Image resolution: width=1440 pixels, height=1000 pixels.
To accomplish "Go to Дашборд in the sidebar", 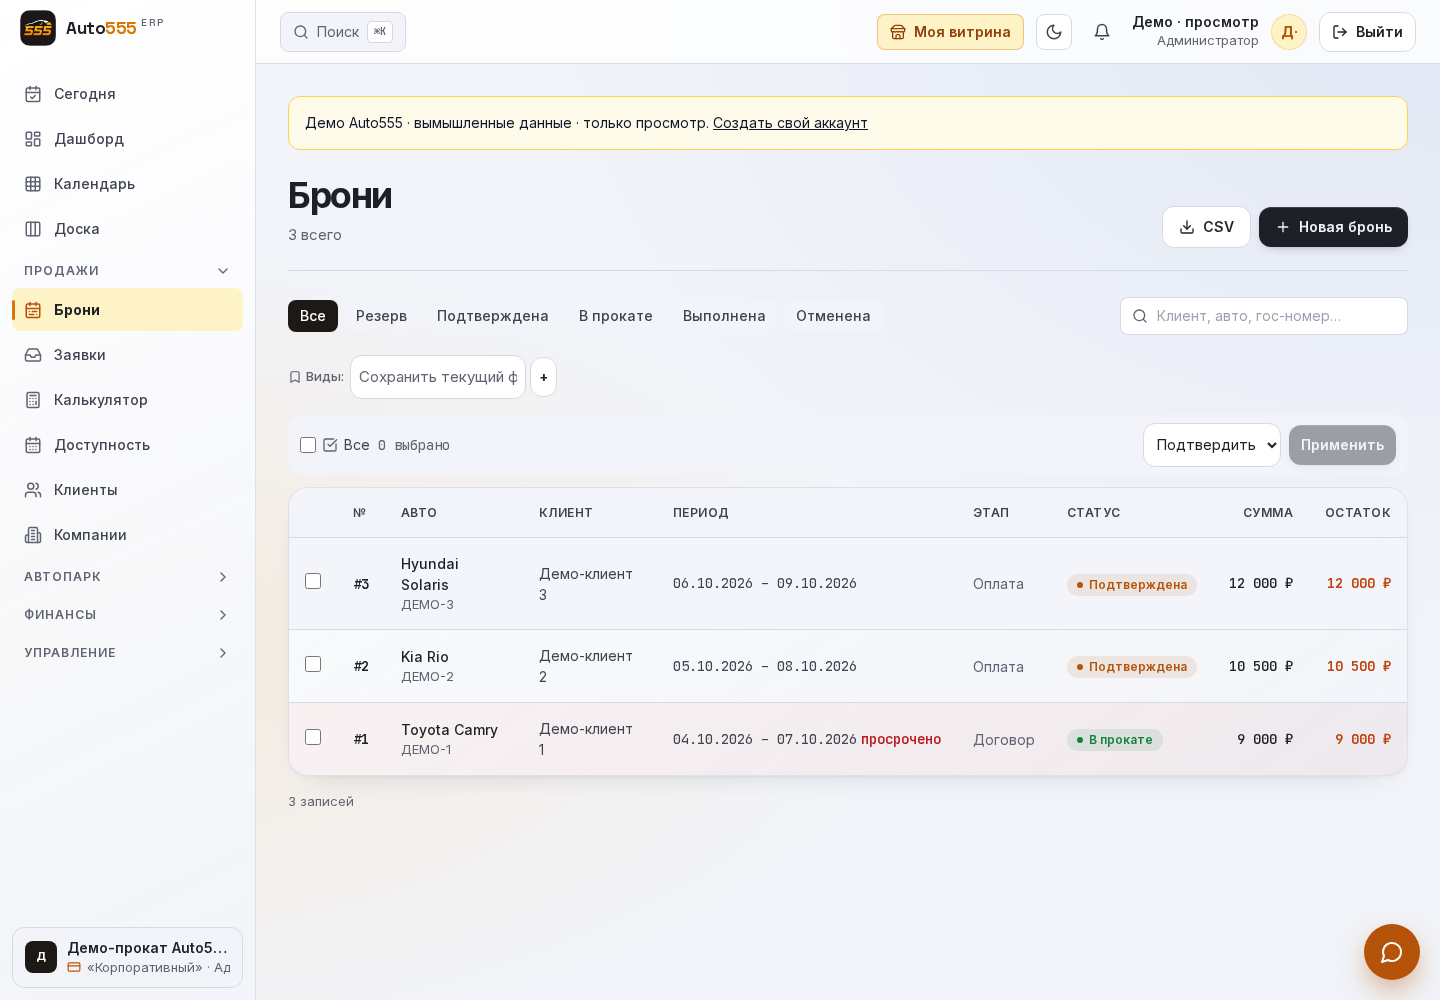I will [127, 139].
